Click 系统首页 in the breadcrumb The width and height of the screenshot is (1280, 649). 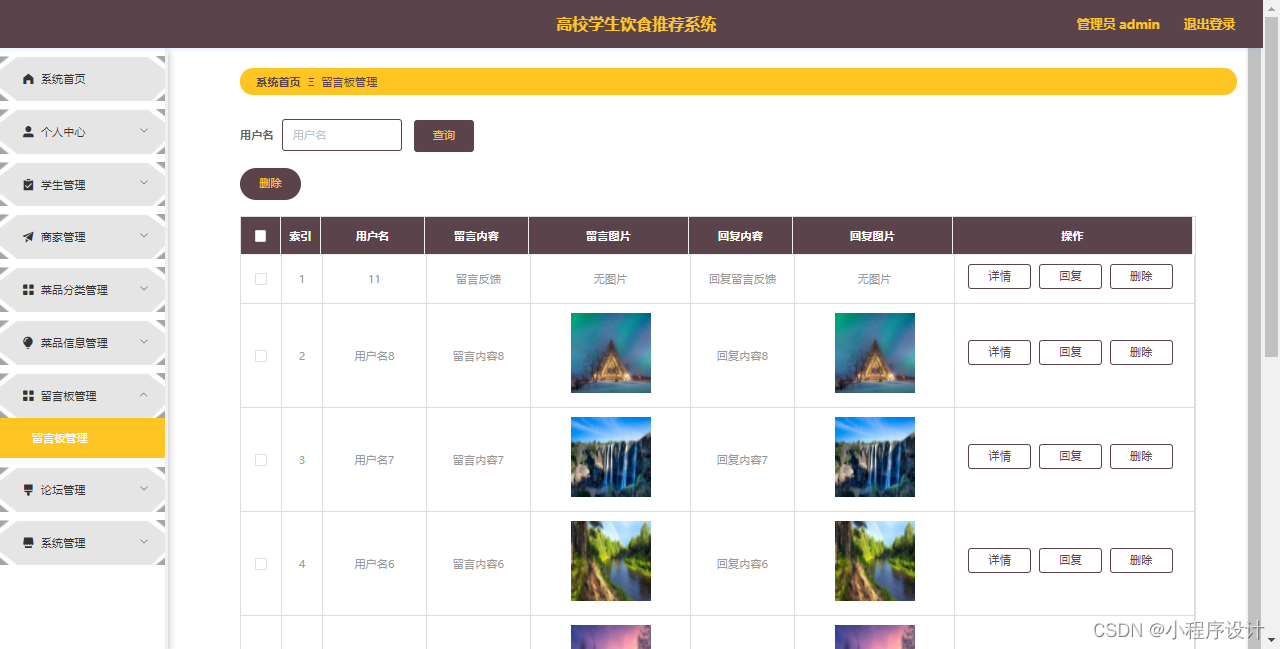coord(278,82)
